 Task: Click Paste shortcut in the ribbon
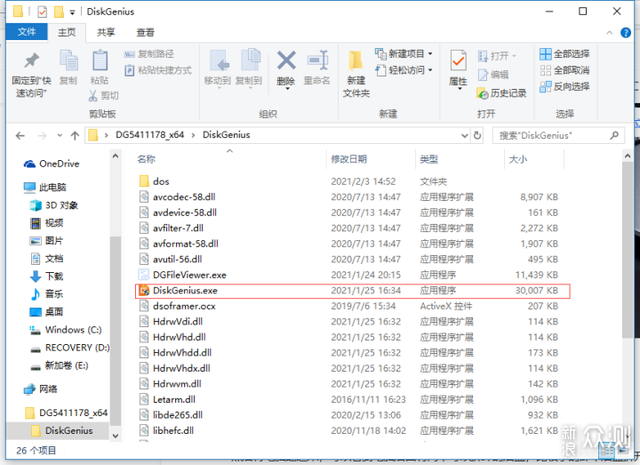coord(158,70)
